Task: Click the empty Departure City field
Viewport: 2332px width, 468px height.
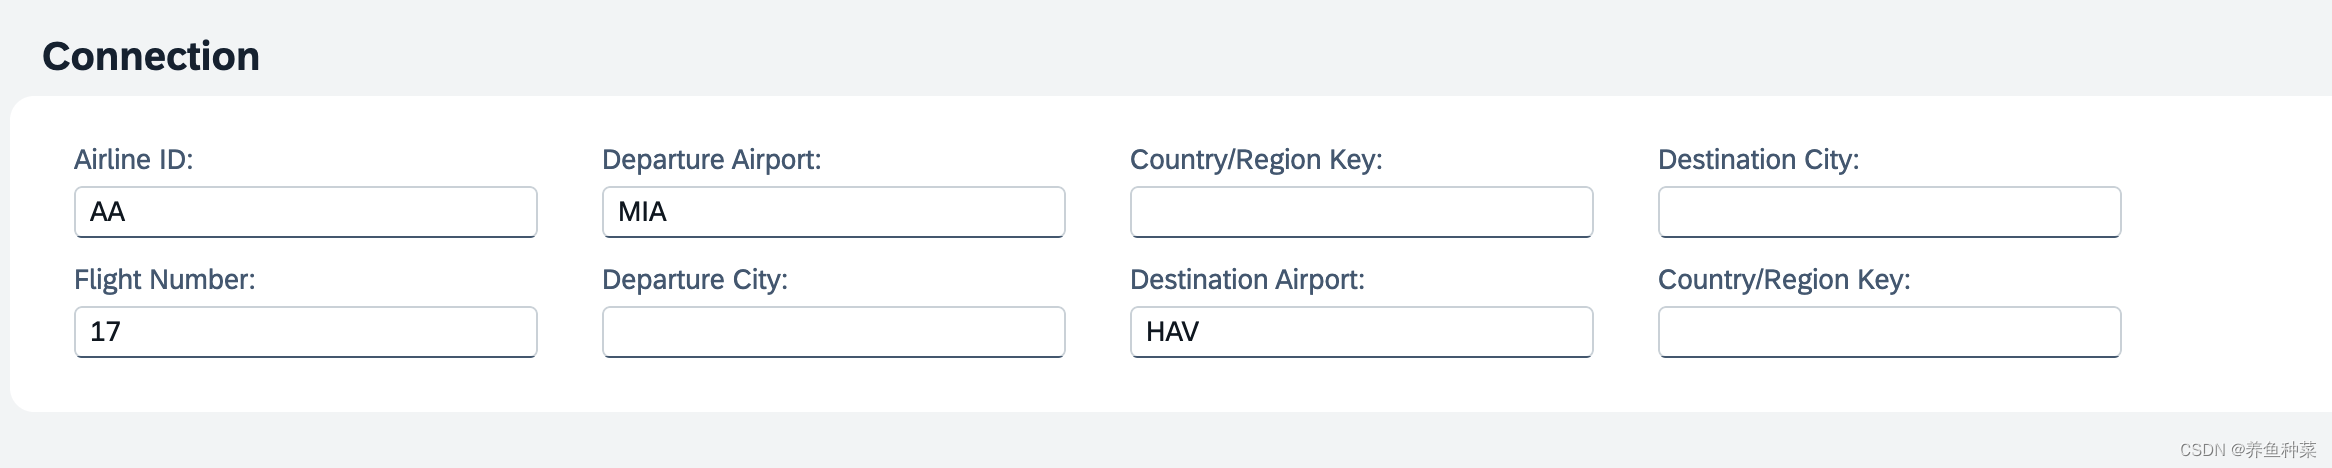Action: 833,332
